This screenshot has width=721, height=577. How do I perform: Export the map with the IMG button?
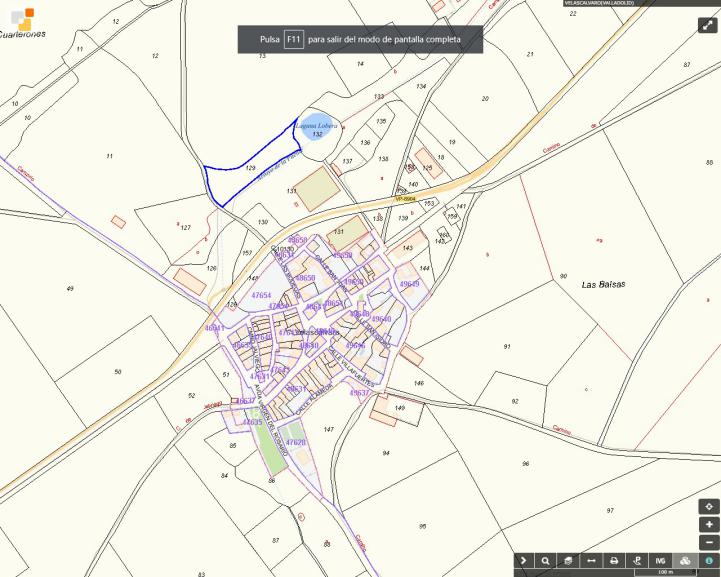coord(660,560)
